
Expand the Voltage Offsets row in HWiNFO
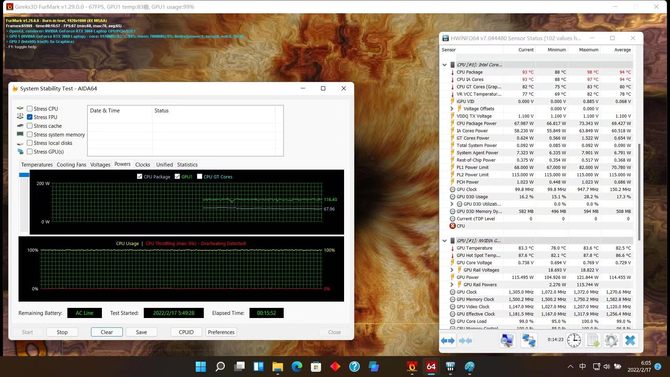pos(452,109)
